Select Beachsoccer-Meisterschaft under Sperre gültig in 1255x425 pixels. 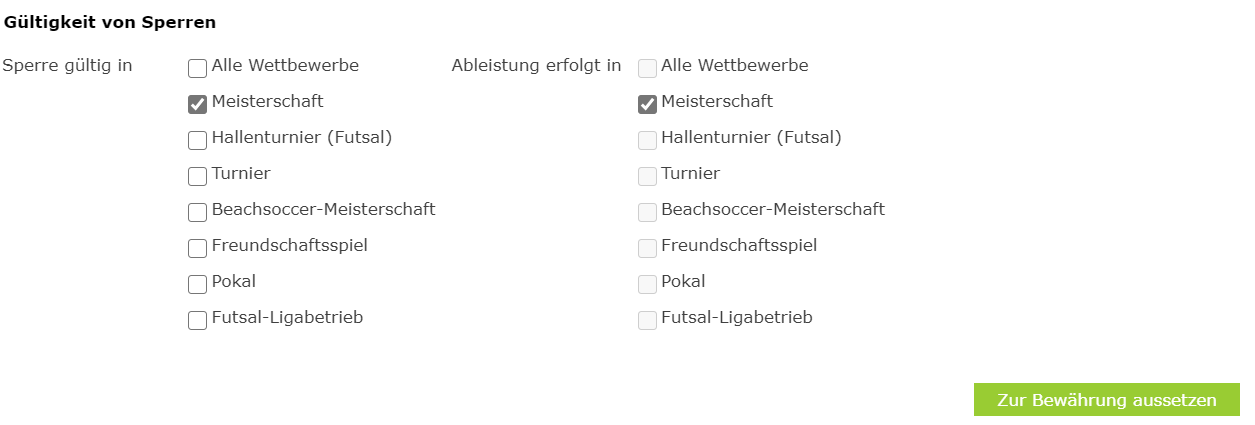[x=197, y=212]
